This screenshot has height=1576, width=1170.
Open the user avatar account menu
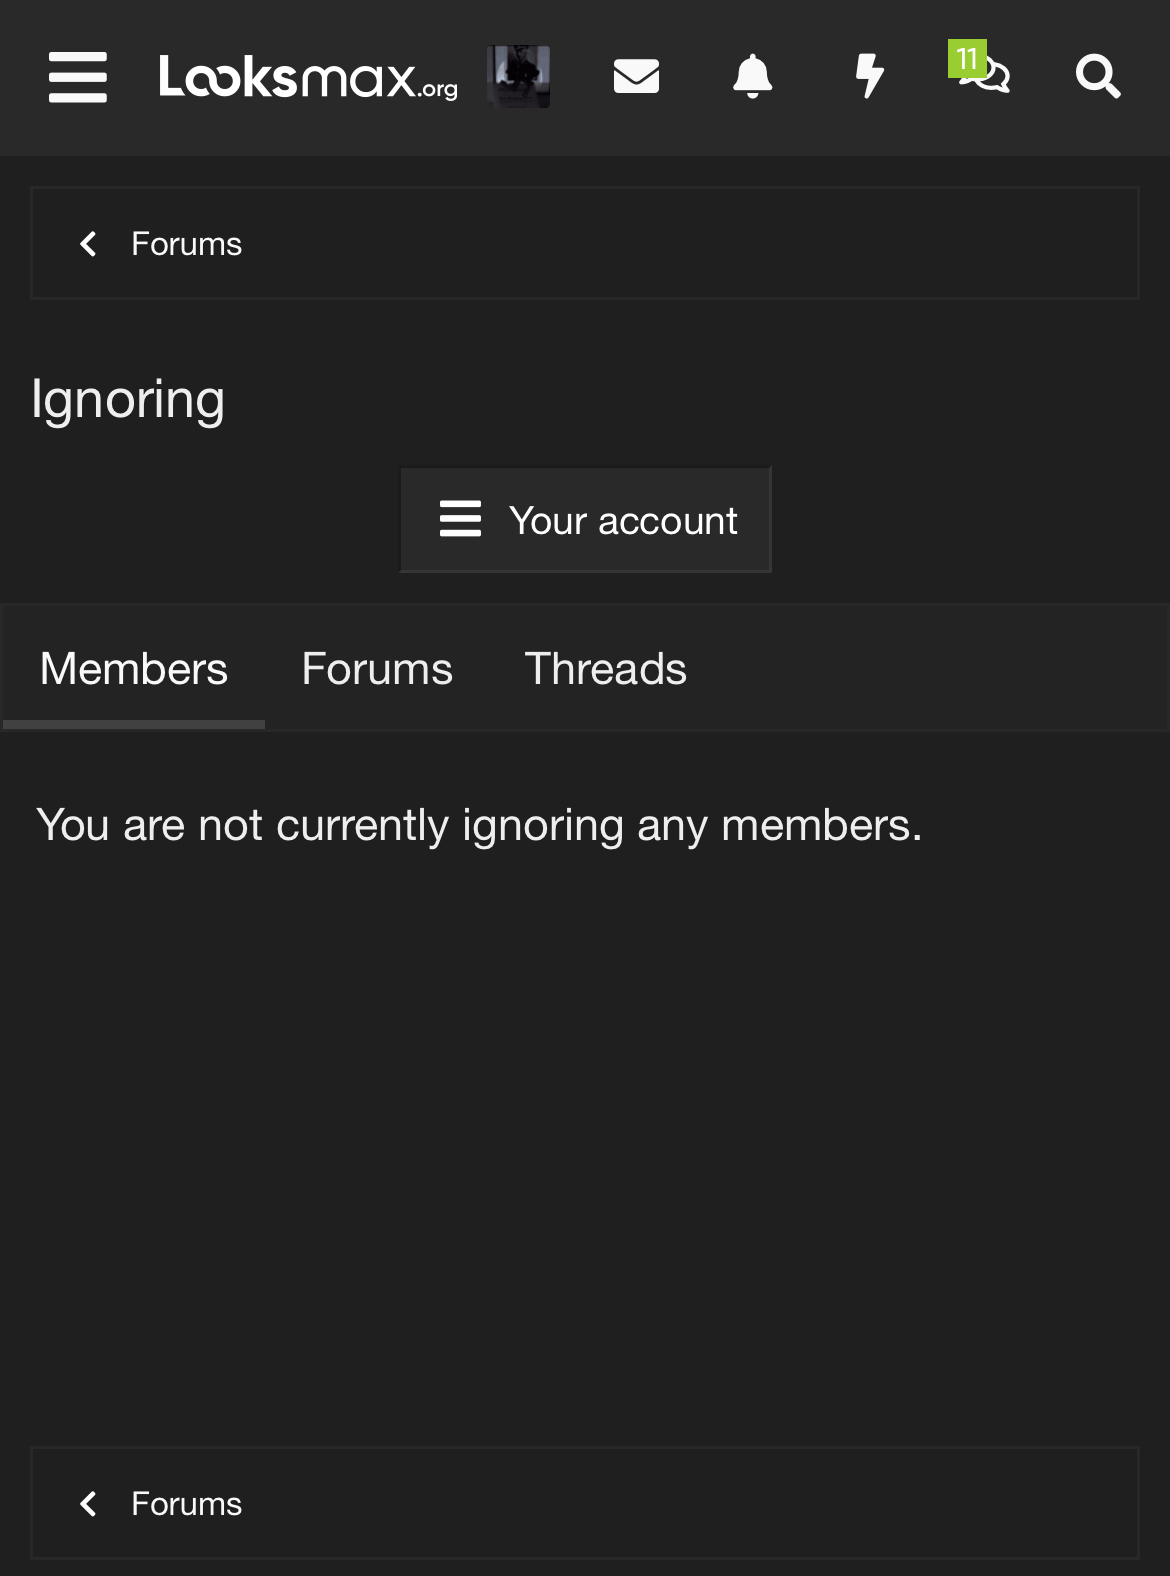point(518,77)
